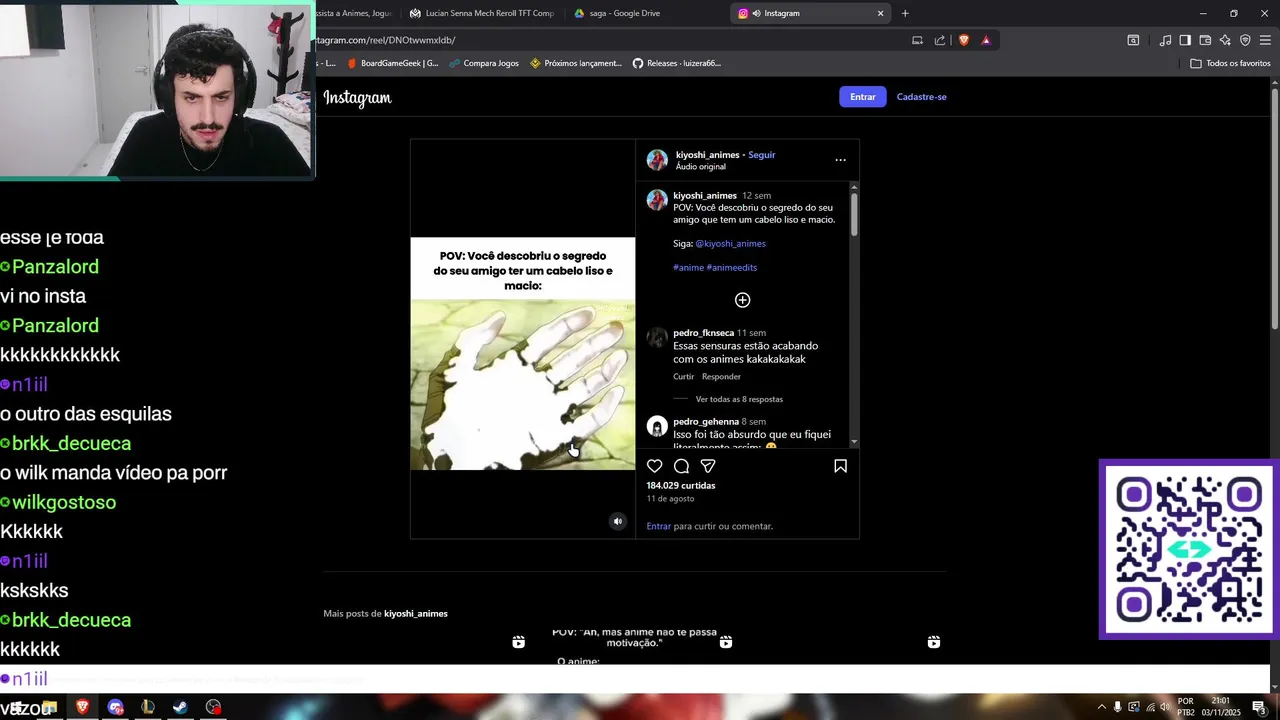The image size is (1280, 720).
Task: Click the Cadastre-se link
Action: [921, 97]
